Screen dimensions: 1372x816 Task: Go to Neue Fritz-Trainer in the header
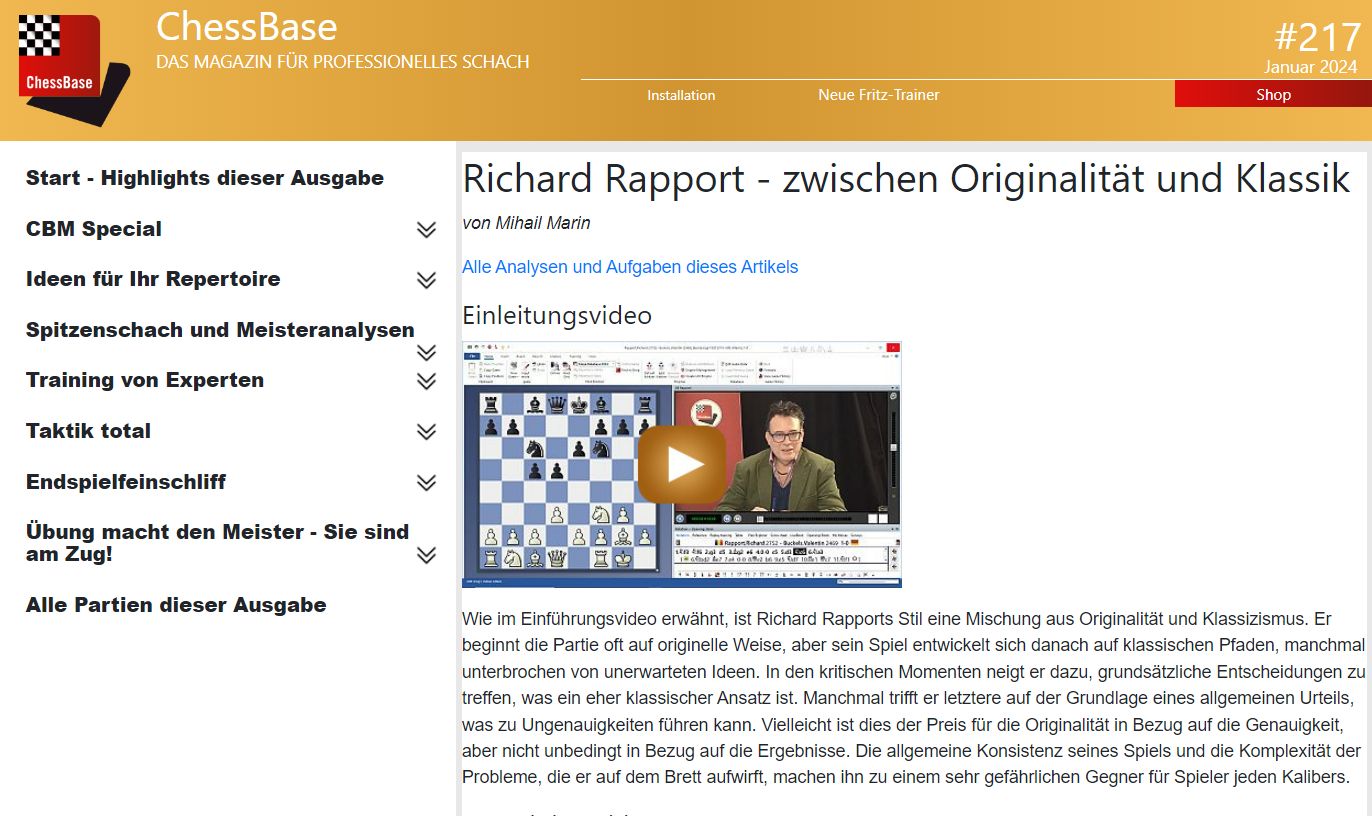(878, 95)
